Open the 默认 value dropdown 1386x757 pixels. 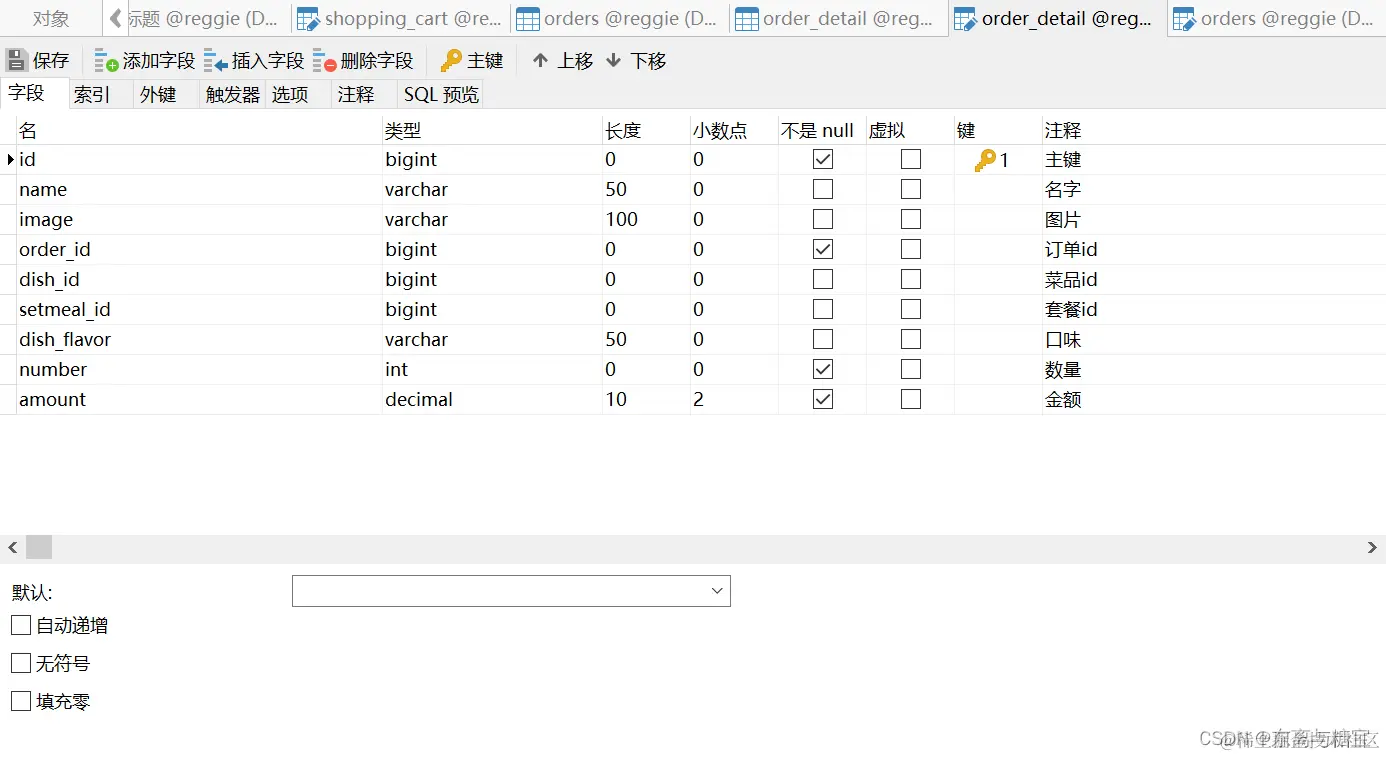pyautogui.click(x=716, y=591)
